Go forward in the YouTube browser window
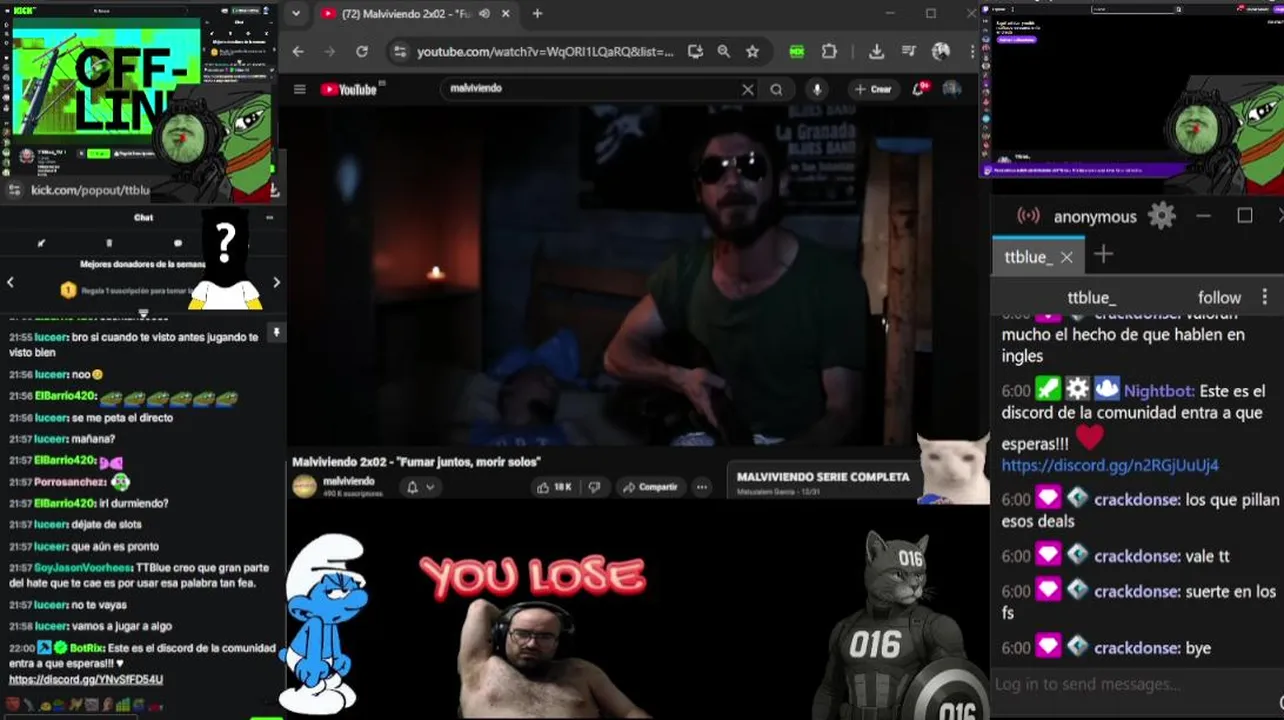 coord(330,52)
